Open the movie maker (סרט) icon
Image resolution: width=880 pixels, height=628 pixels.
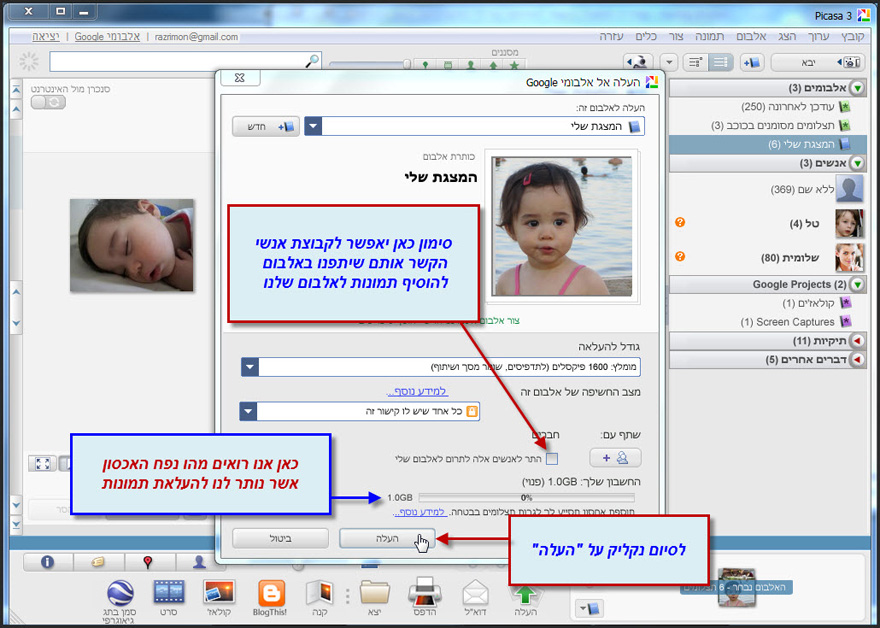(x=169, y=593)
